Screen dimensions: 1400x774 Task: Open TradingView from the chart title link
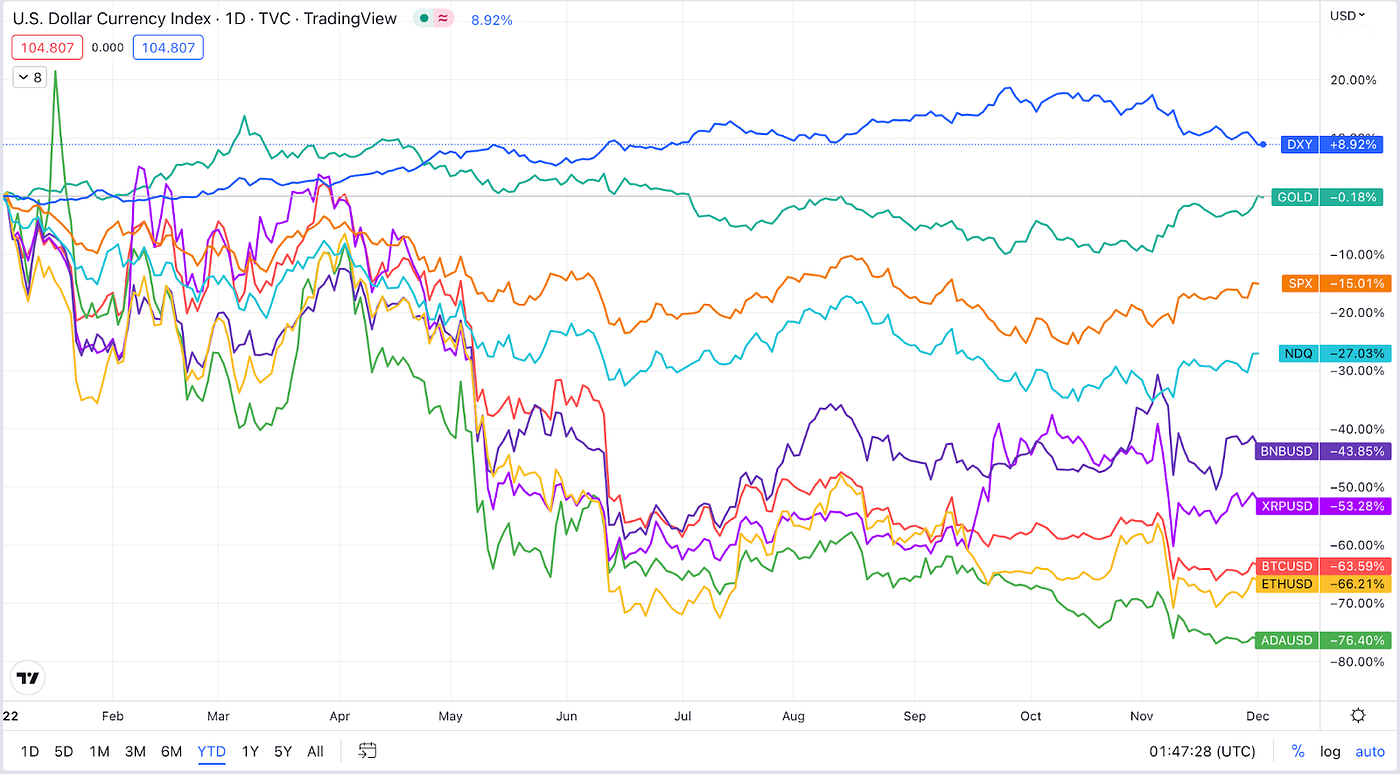pyautogui.click(x=351, y=18)
